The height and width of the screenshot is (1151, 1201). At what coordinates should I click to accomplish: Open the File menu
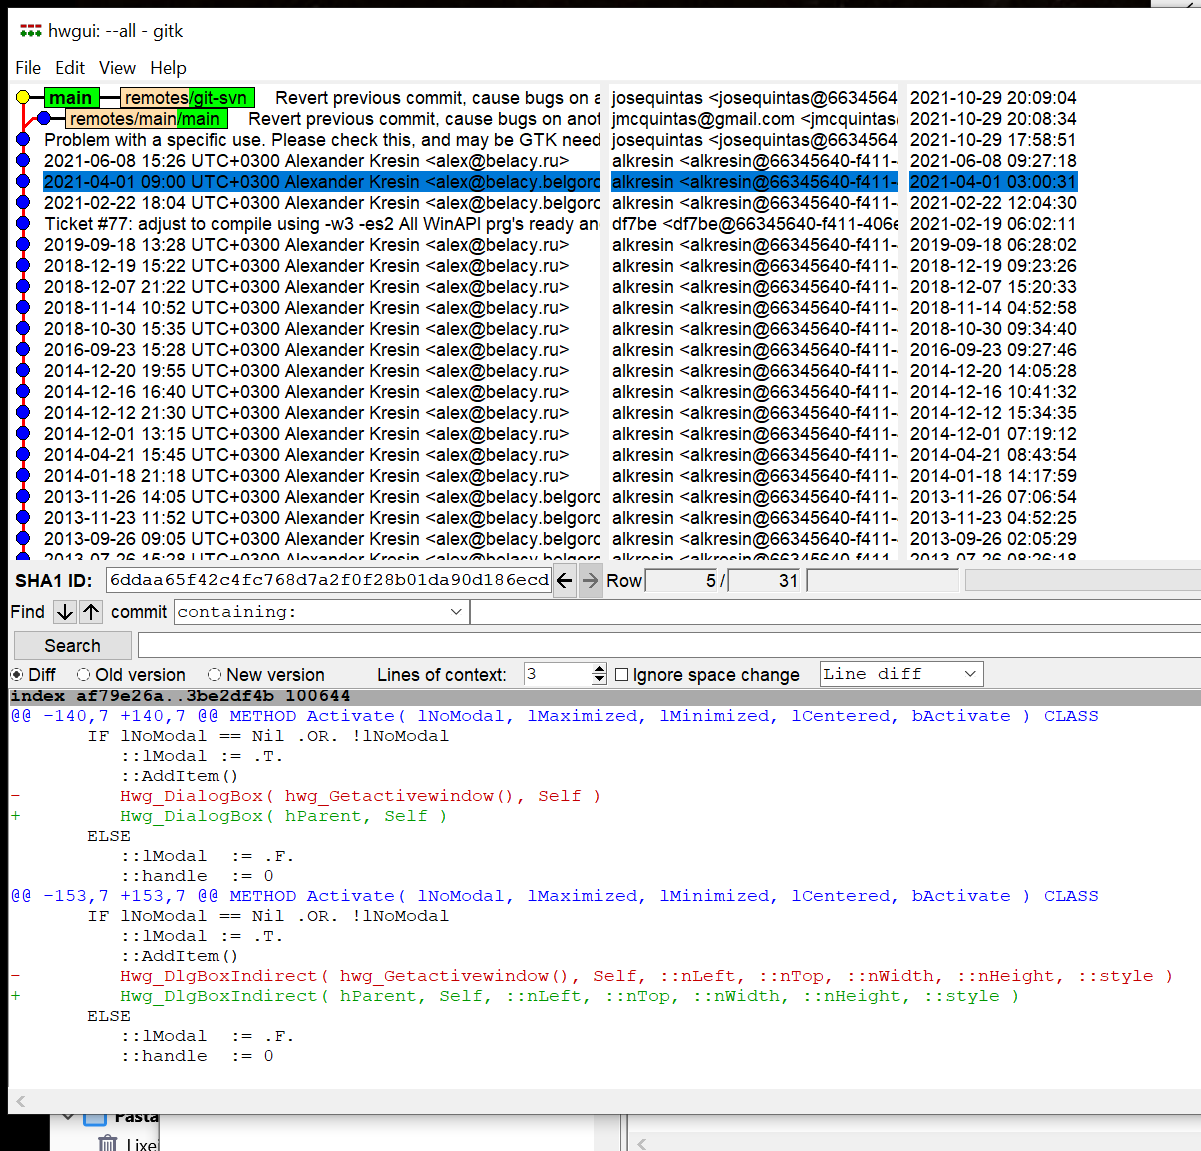[28, 68]
